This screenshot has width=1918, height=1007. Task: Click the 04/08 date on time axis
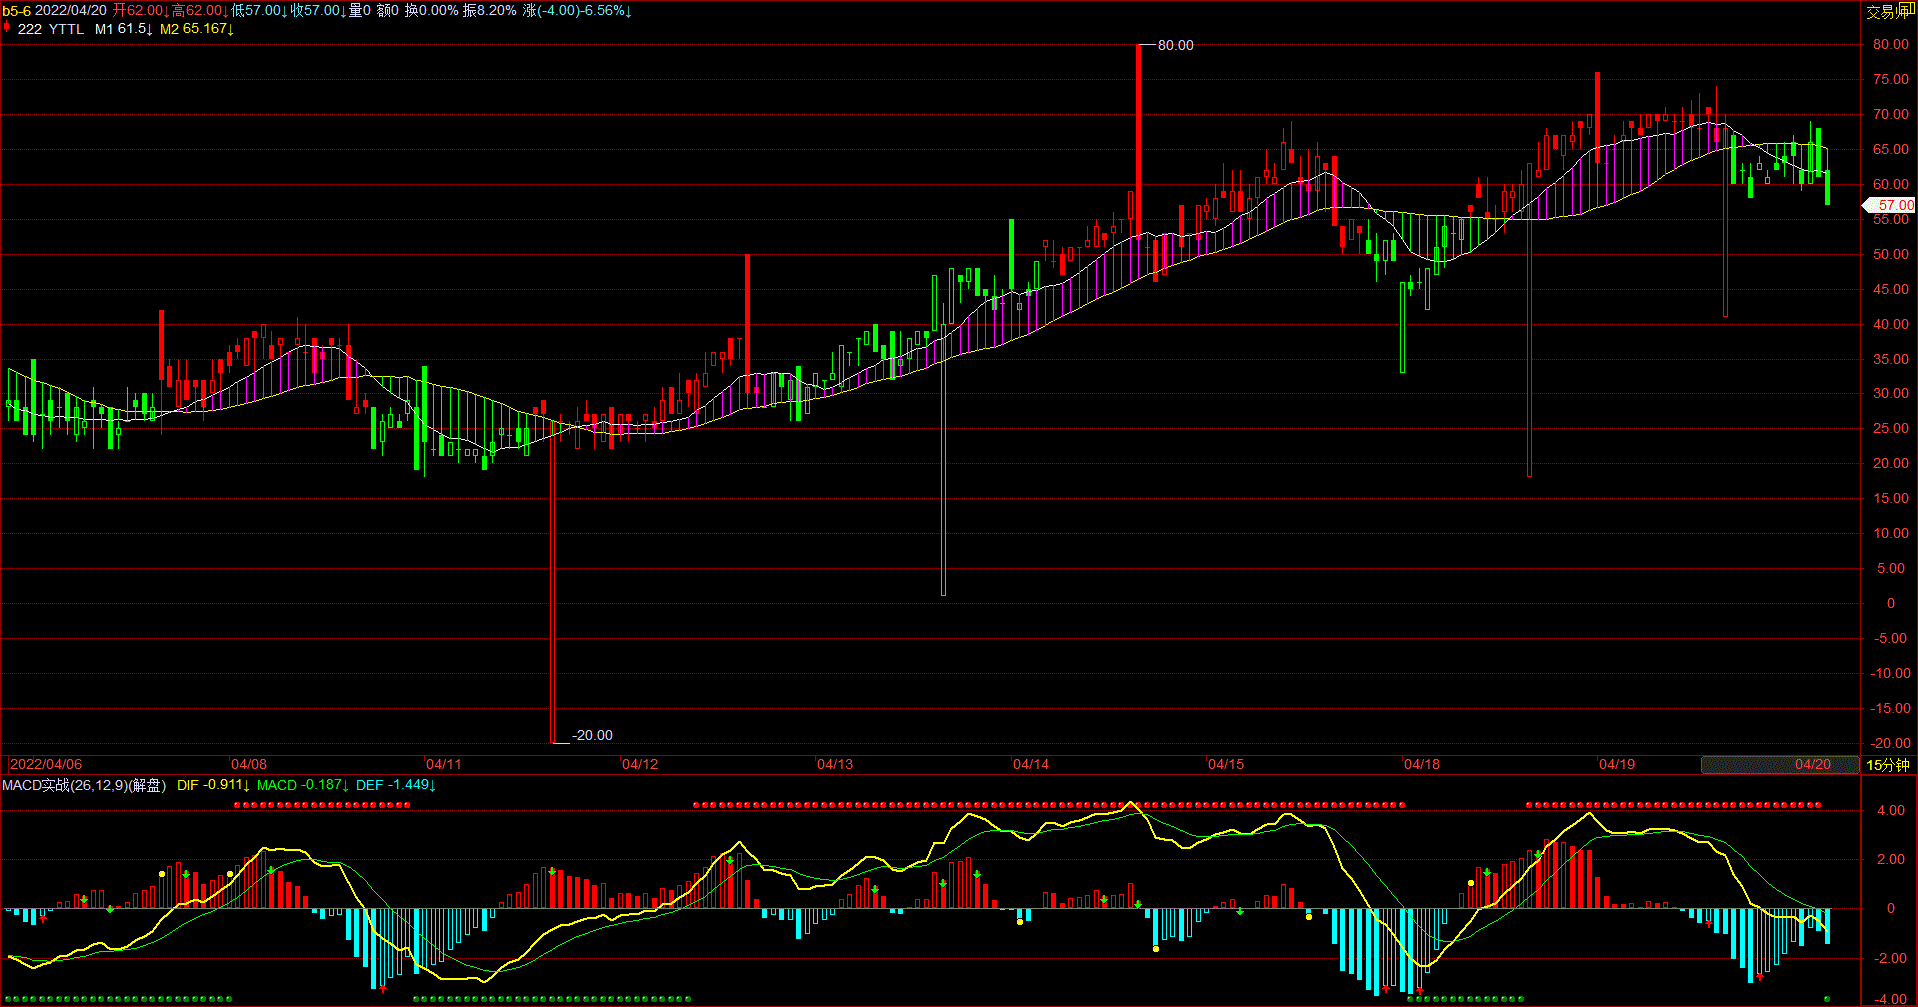click(249, 764)
